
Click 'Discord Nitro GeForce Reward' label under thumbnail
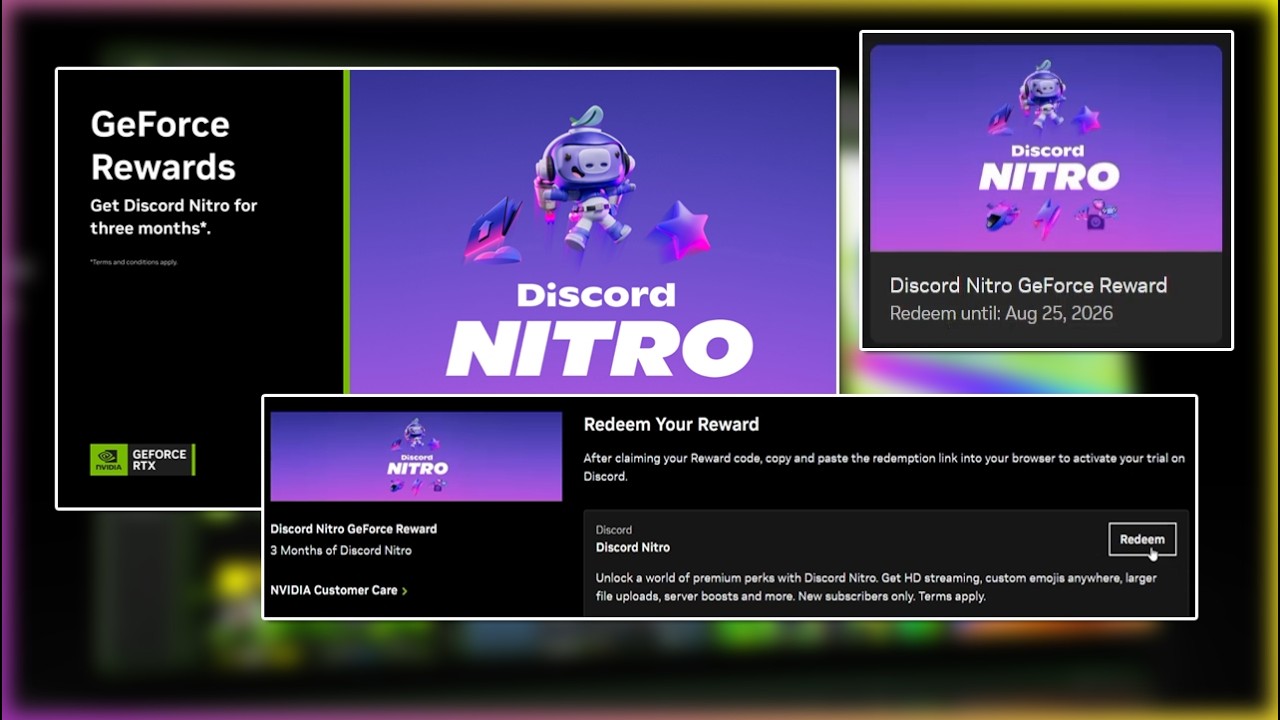click(x=353, y=529)
